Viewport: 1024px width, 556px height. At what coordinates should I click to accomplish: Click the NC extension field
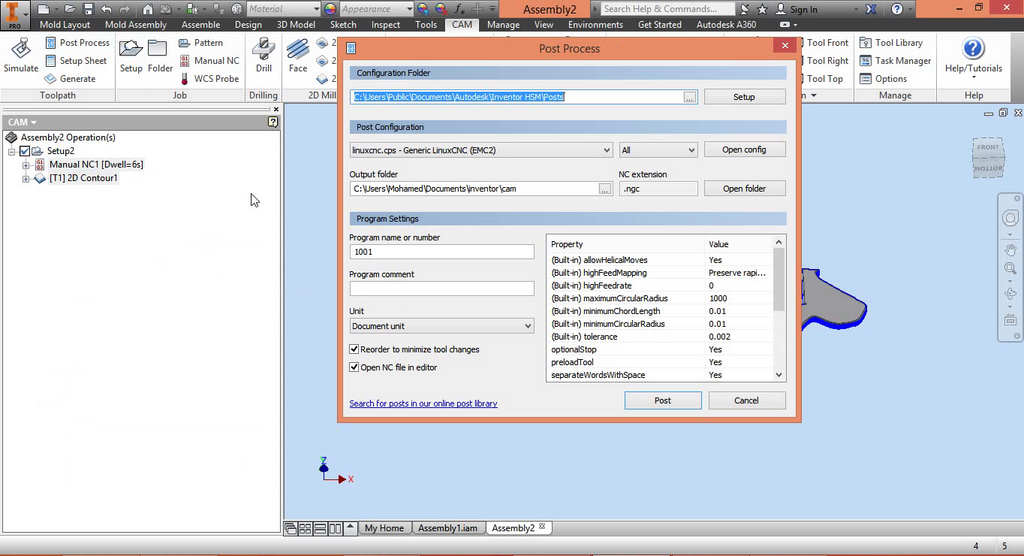[658, 189]
